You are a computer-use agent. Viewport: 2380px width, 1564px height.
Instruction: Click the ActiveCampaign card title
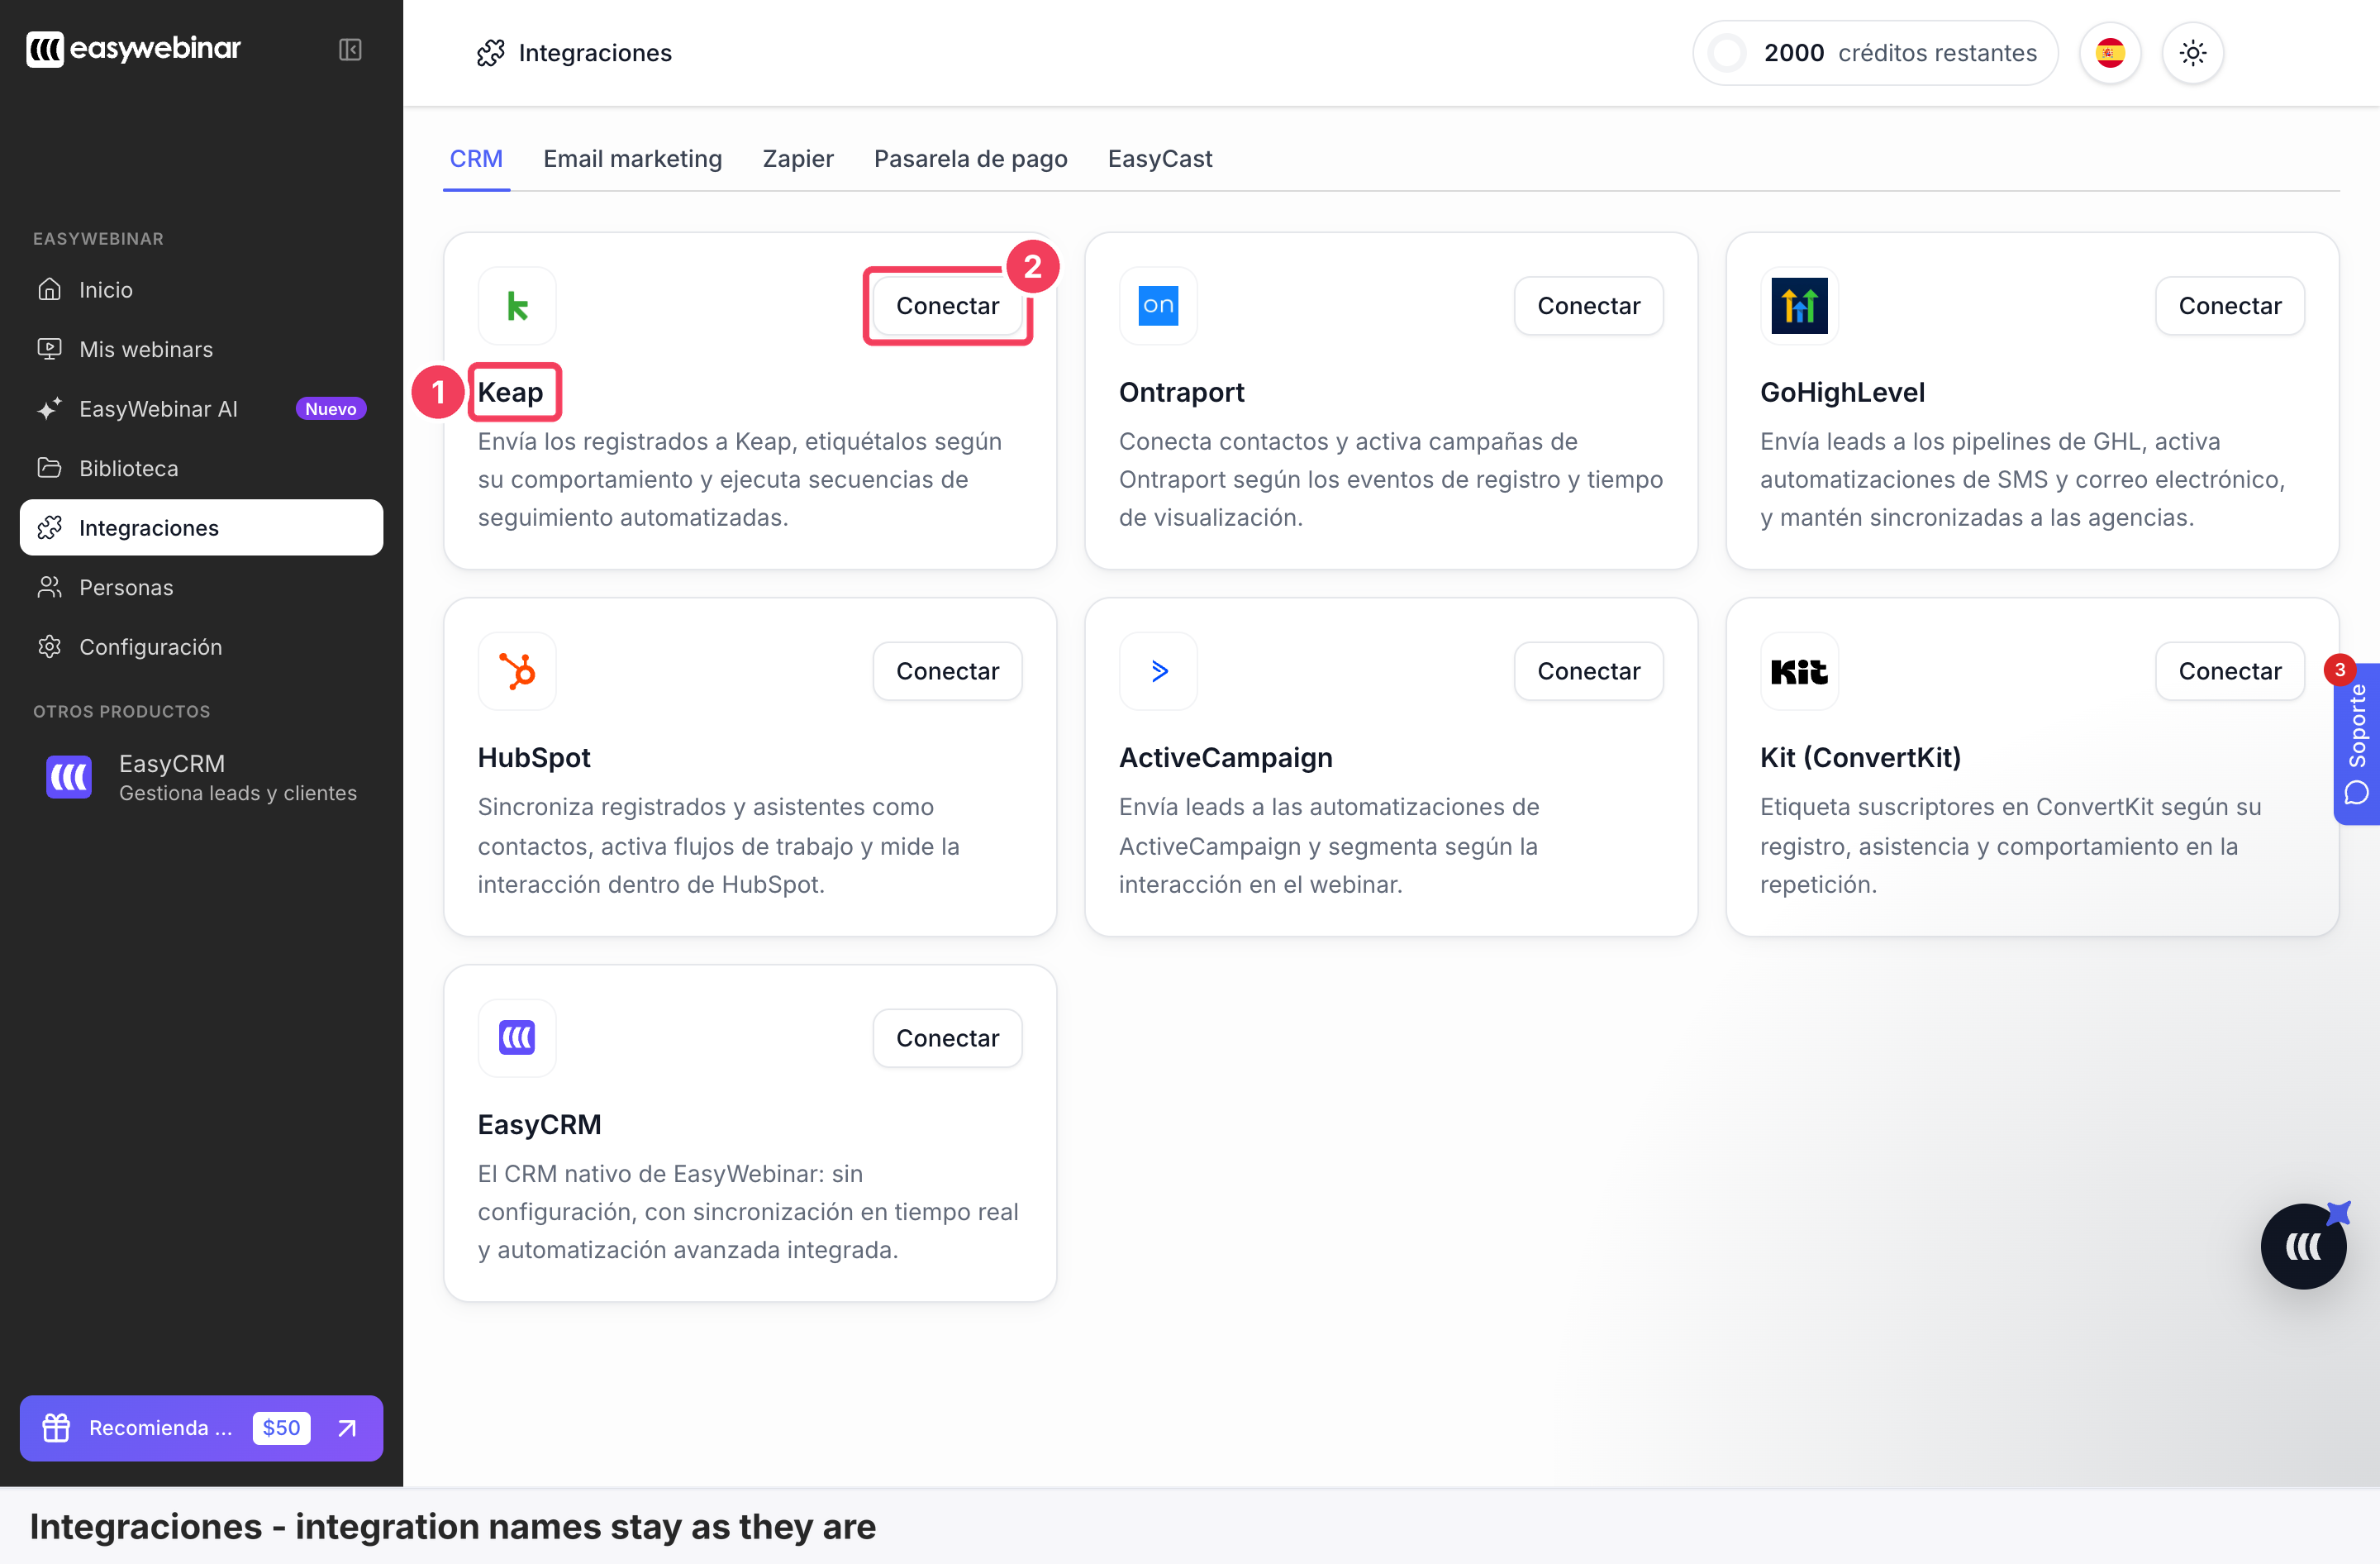point(1225,757)
